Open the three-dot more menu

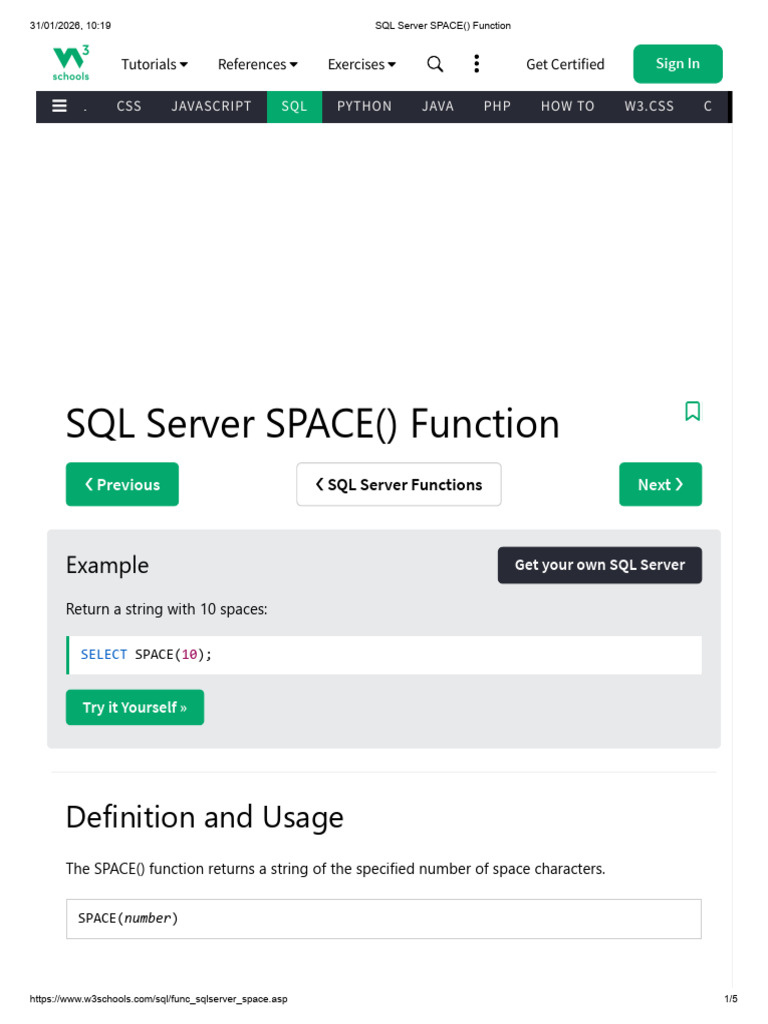click(x=477, y=64)
